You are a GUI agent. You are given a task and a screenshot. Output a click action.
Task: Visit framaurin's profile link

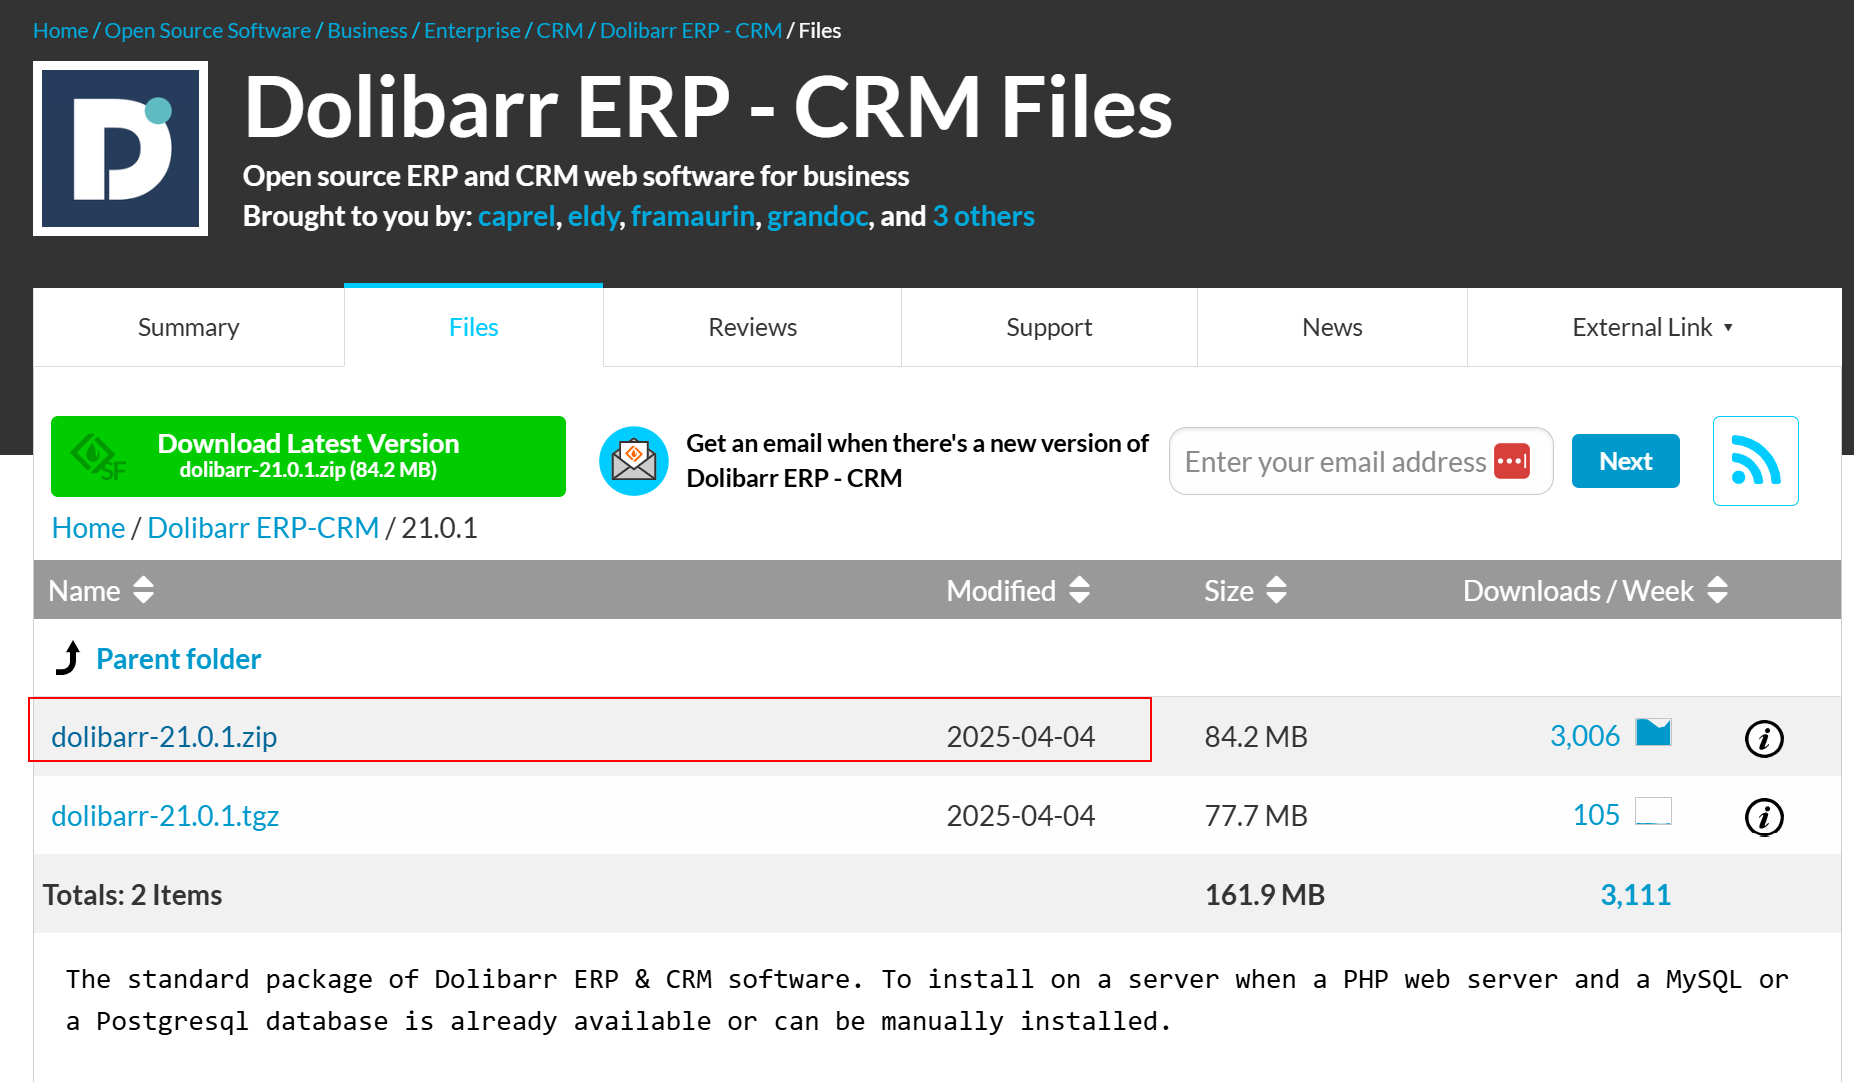click(x=692, y=216)
